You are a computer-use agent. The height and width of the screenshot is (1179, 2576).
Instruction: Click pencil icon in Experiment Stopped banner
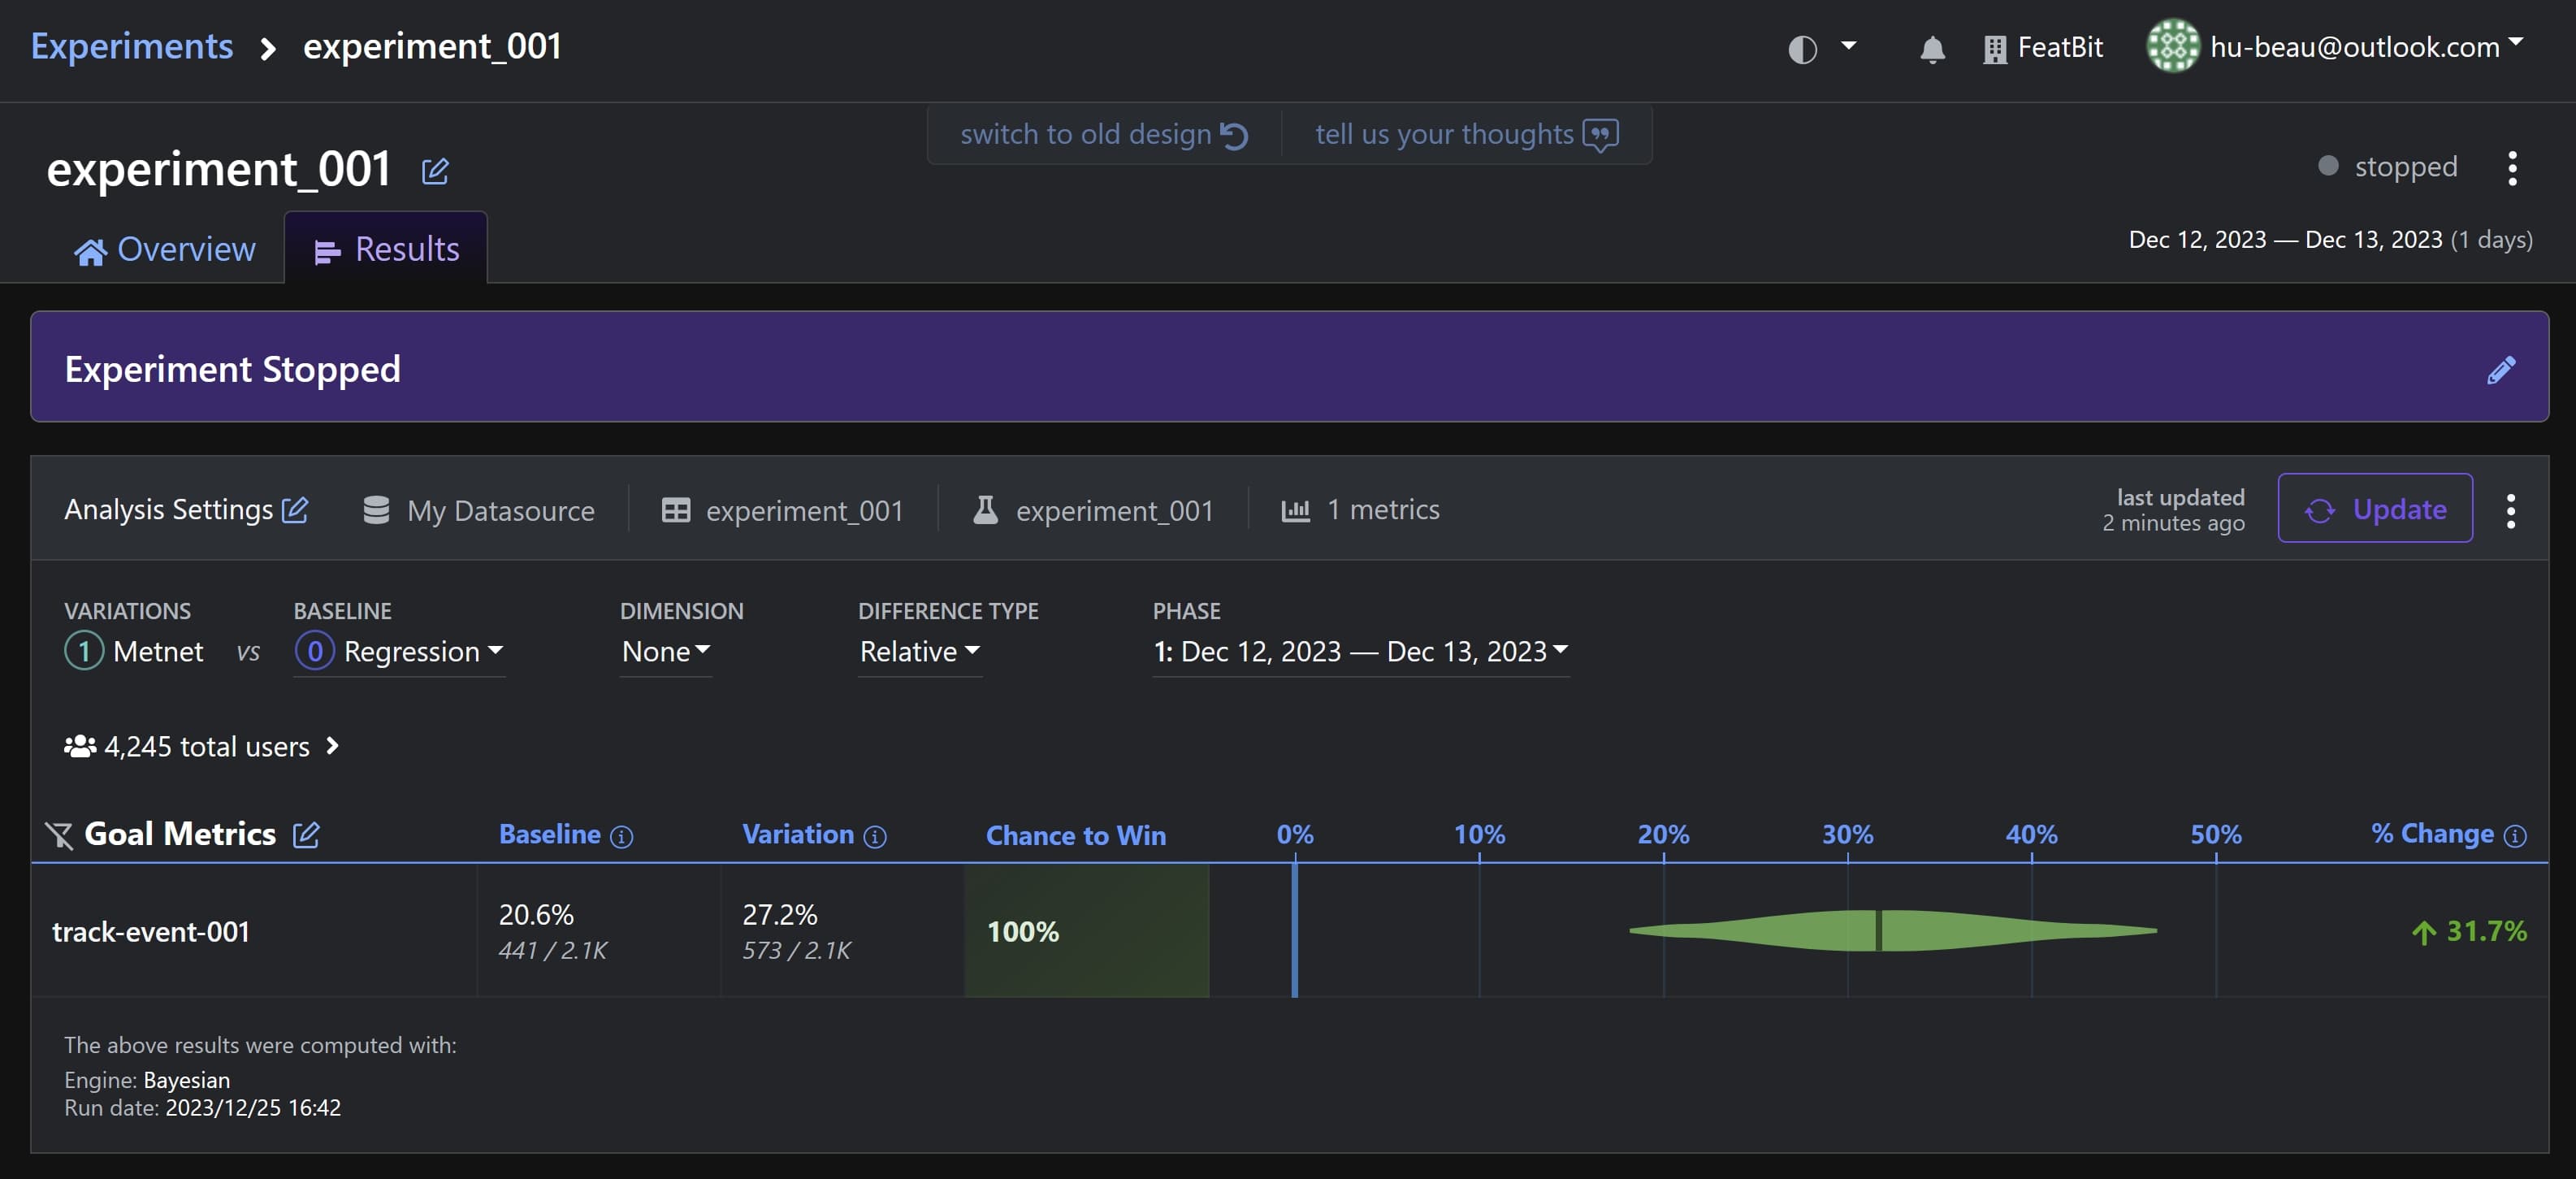click(2500, 370)
